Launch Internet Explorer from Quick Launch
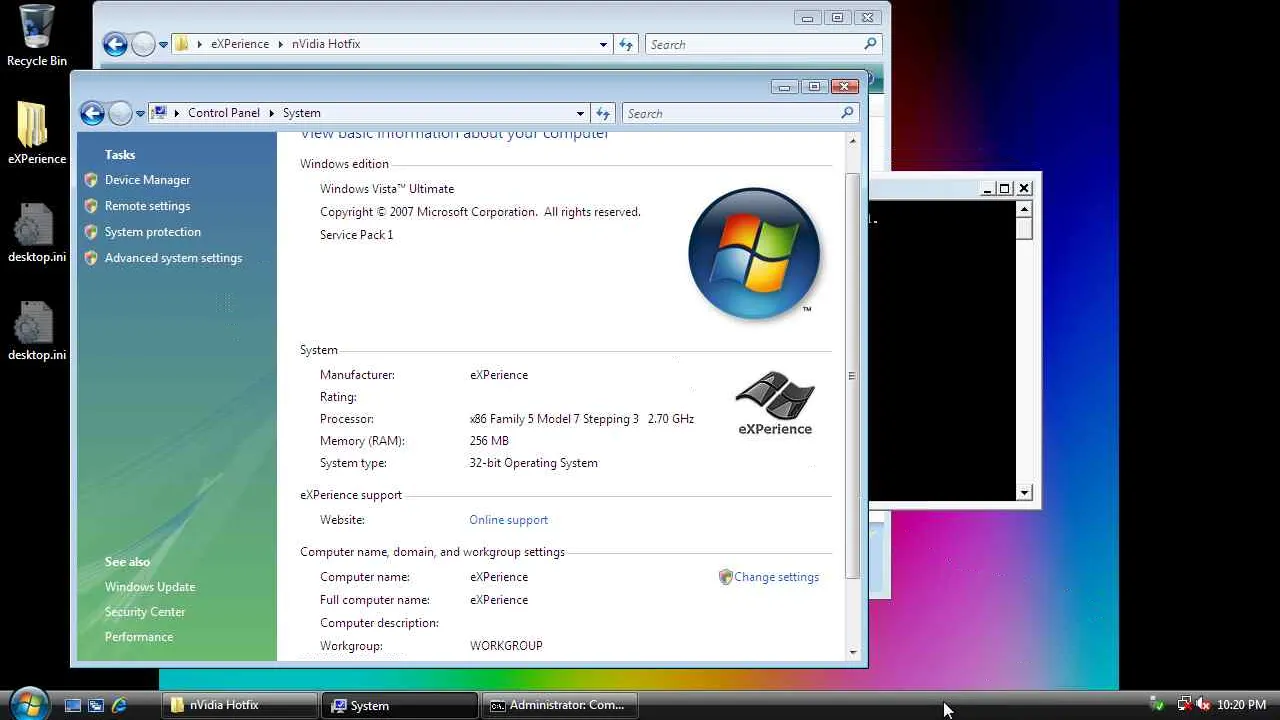Screen dimensions: 1280x720 click(x=119, y=705)
